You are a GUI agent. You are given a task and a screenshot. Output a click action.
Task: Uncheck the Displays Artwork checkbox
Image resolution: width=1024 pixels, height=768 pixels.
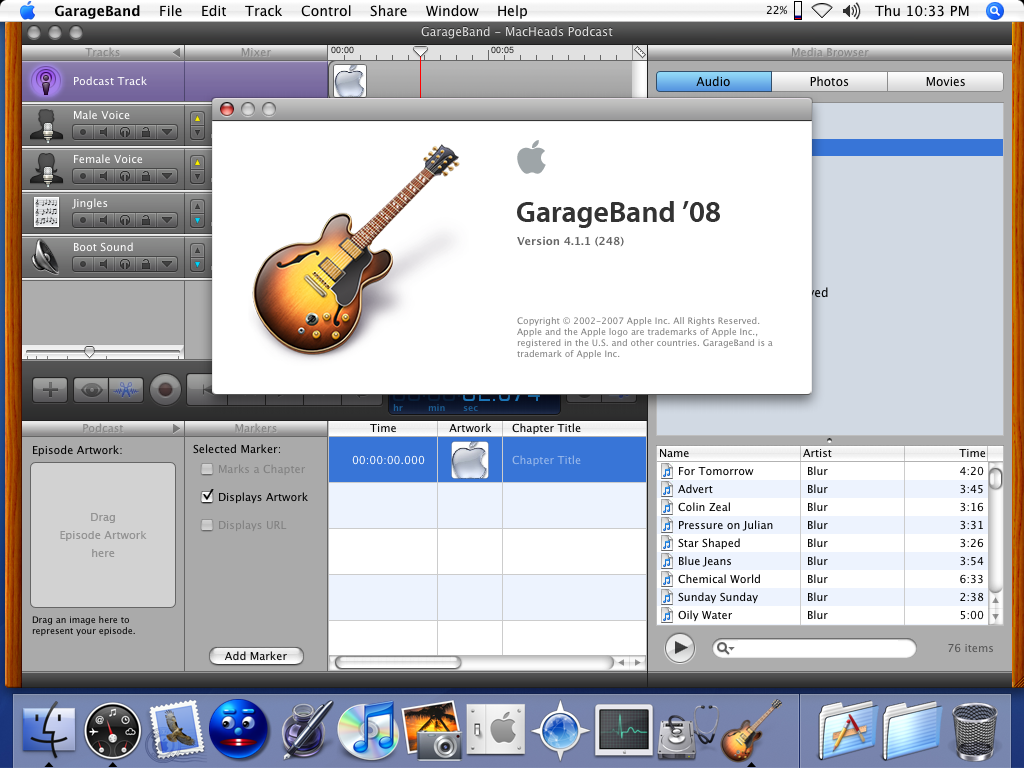(208, 497)
